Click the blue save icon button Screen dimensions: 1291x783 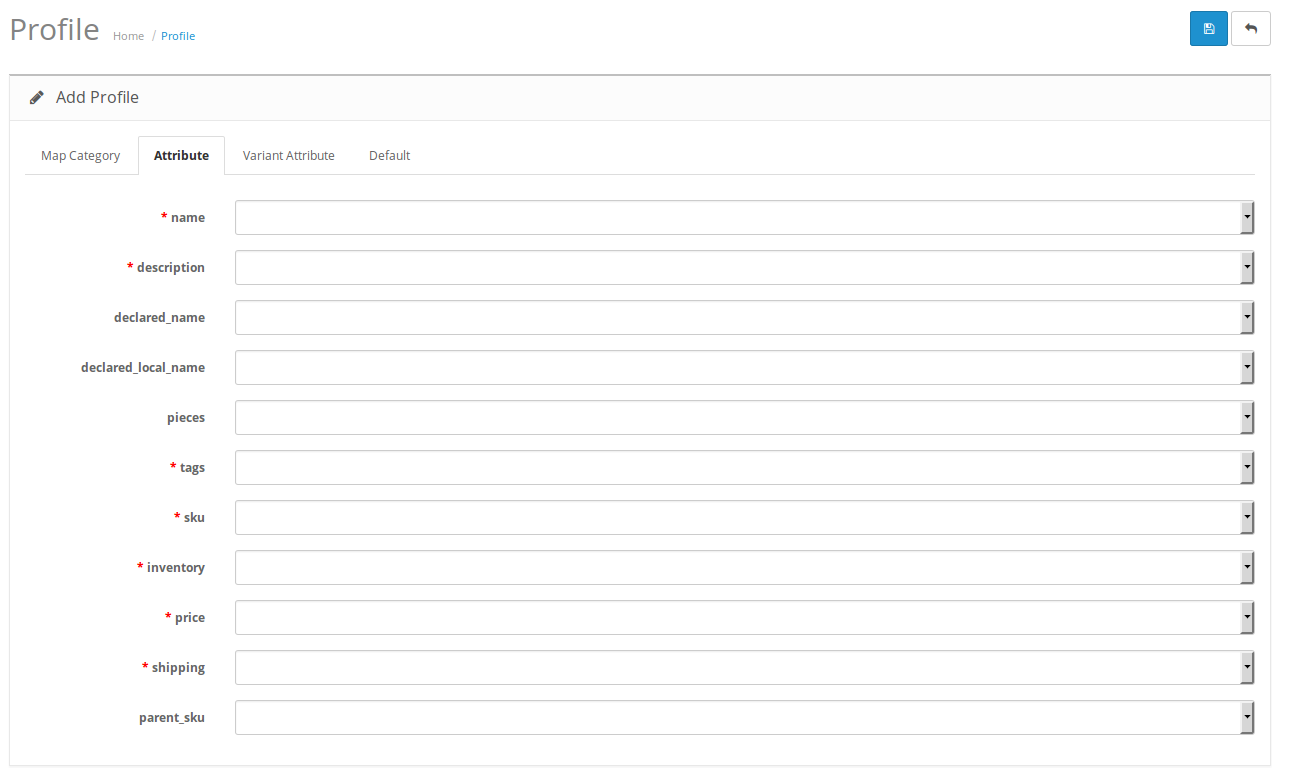coord(1208,29)
